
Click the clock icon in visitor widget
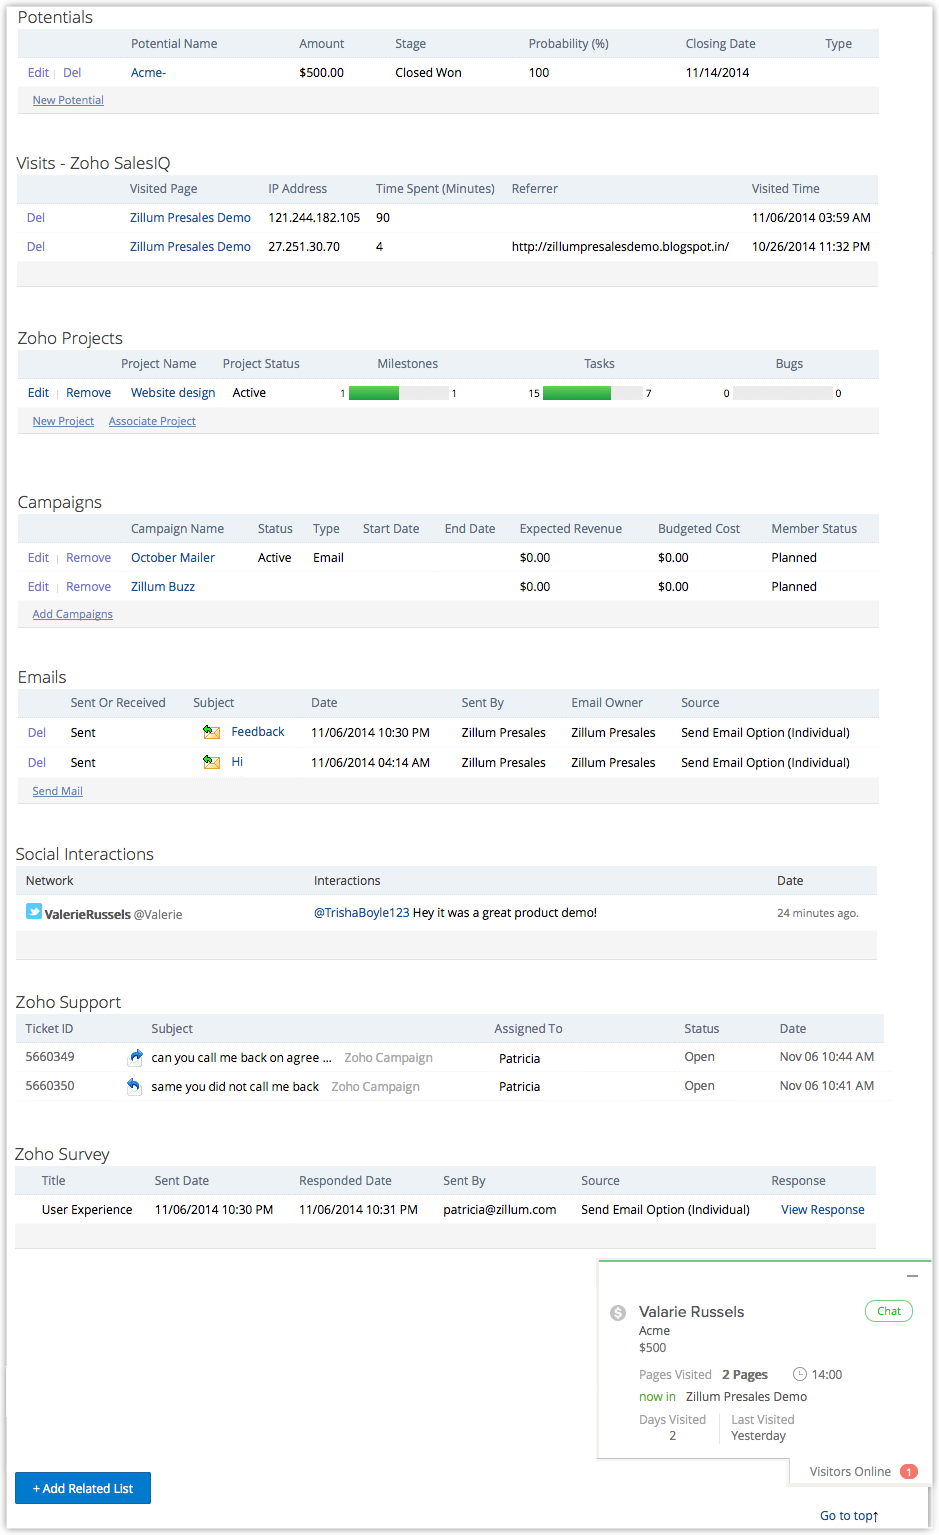pyautogui.click(x=799, y=1374)
